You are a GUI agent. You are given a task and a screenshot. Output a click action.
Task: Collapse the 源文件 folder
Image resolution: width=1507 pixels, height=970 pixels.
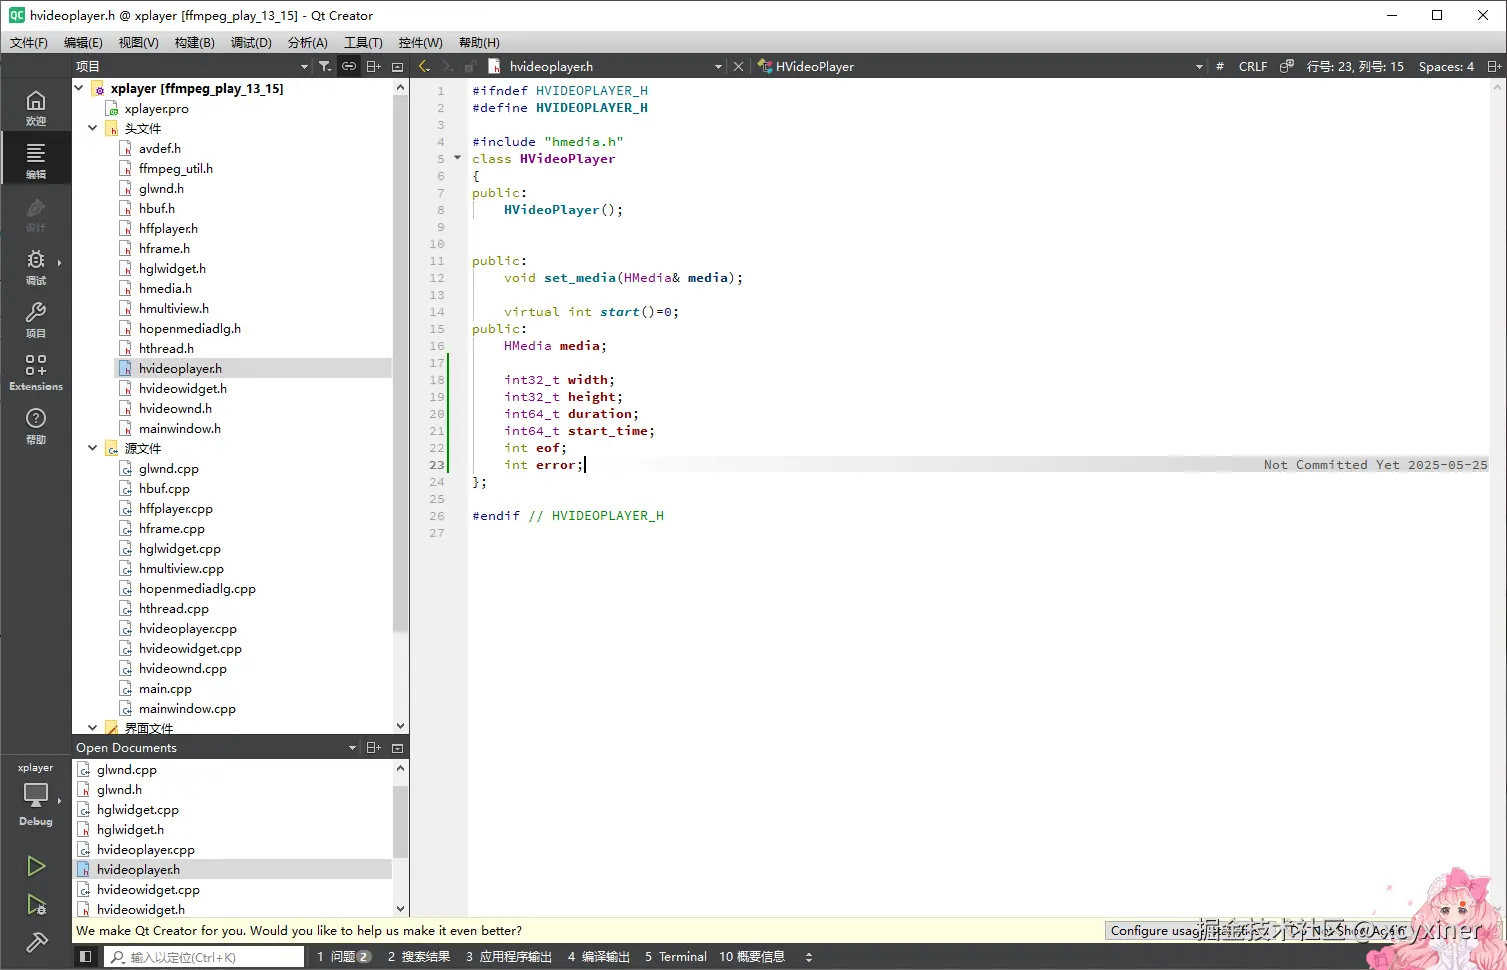tap(93, 448)
